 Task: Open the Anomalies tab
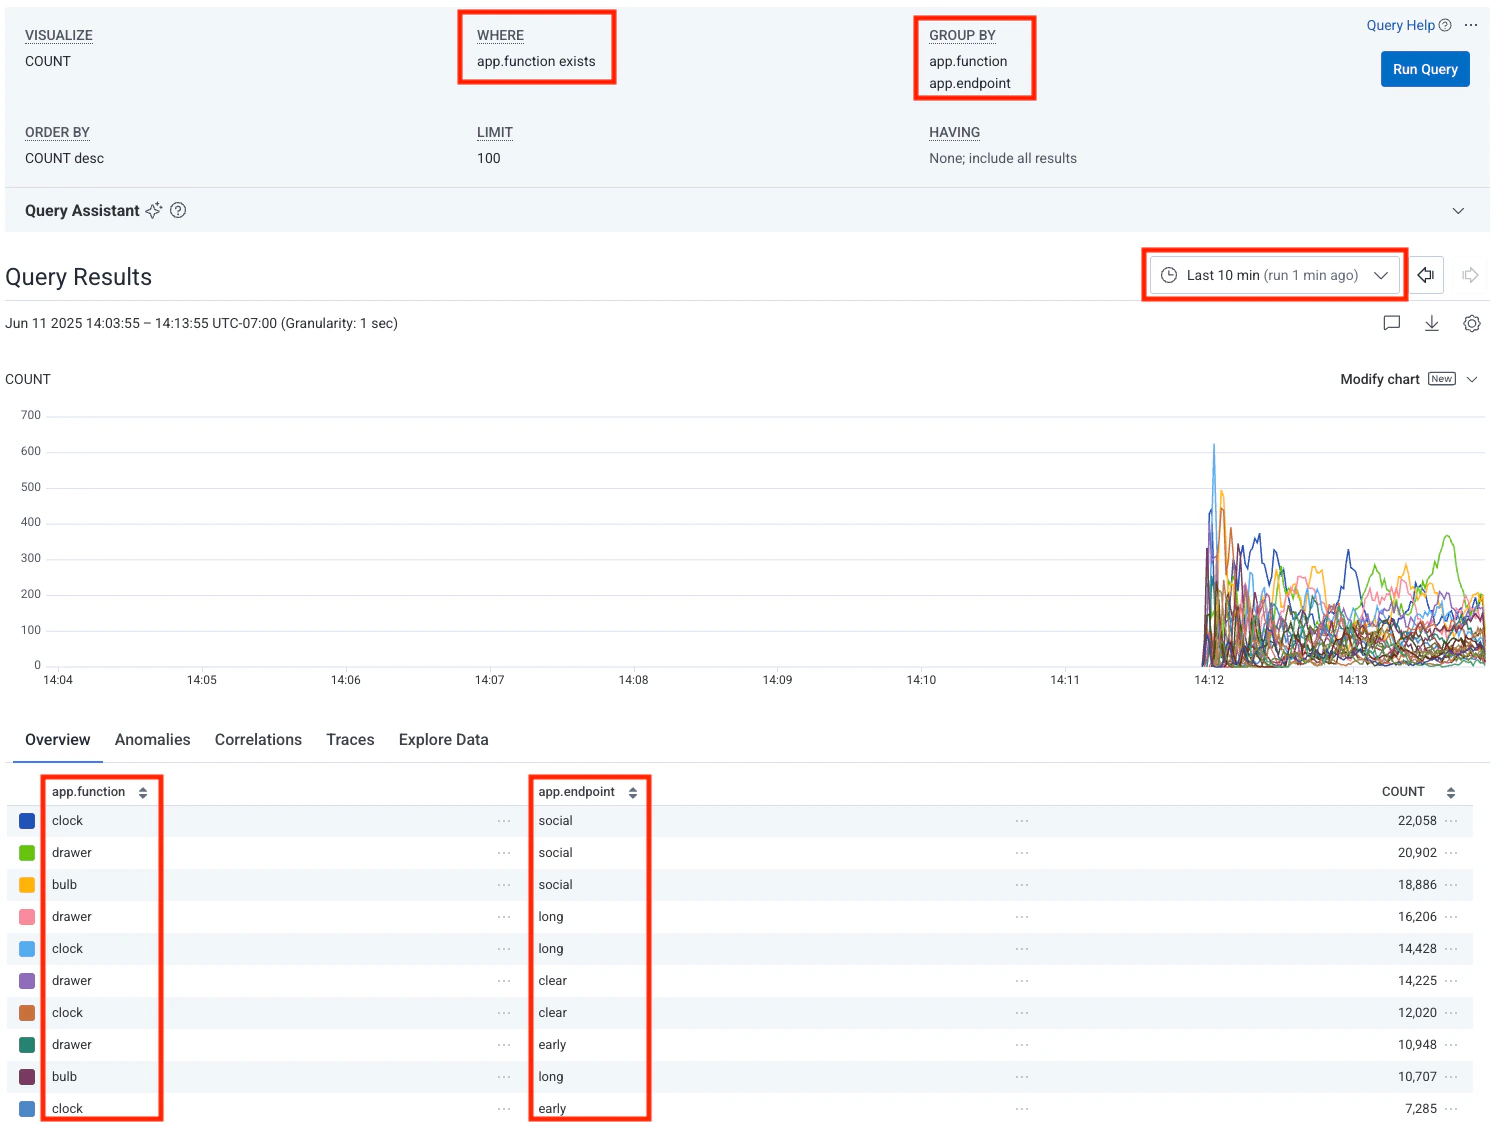tap(152, 739)
